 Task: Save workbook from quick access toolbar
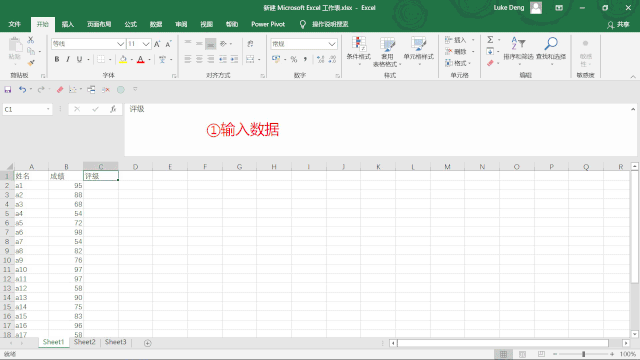(8, 89)
